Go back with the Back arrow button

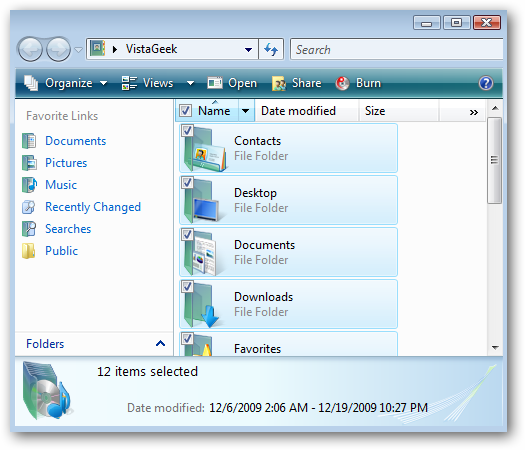pyautogui.click(x=30, y=50)
